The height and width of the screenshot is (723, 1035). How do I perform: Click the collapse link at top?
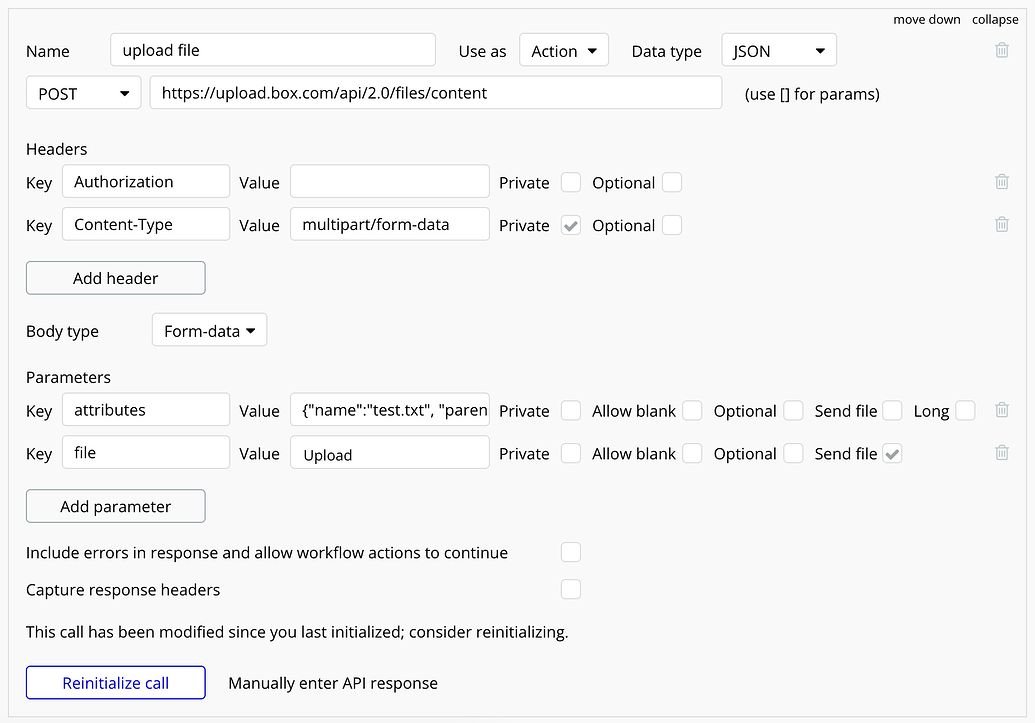point(995,19)
